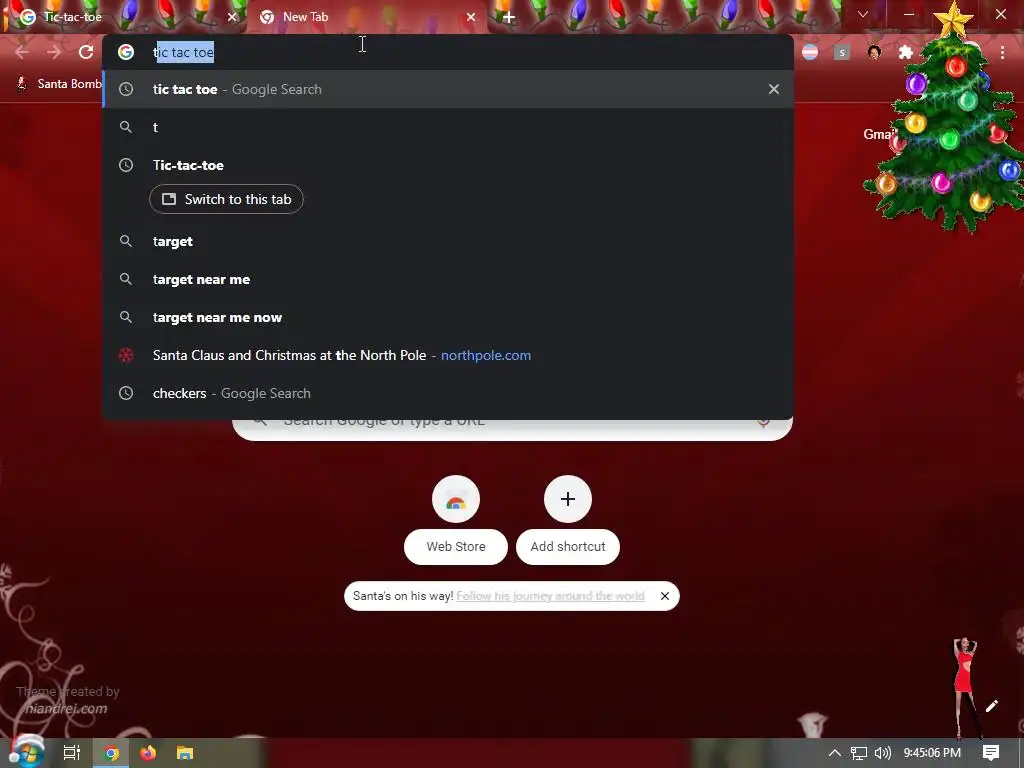Open a new tab with plus button
Screen dimensions: 1024x768
click(509, 17)
